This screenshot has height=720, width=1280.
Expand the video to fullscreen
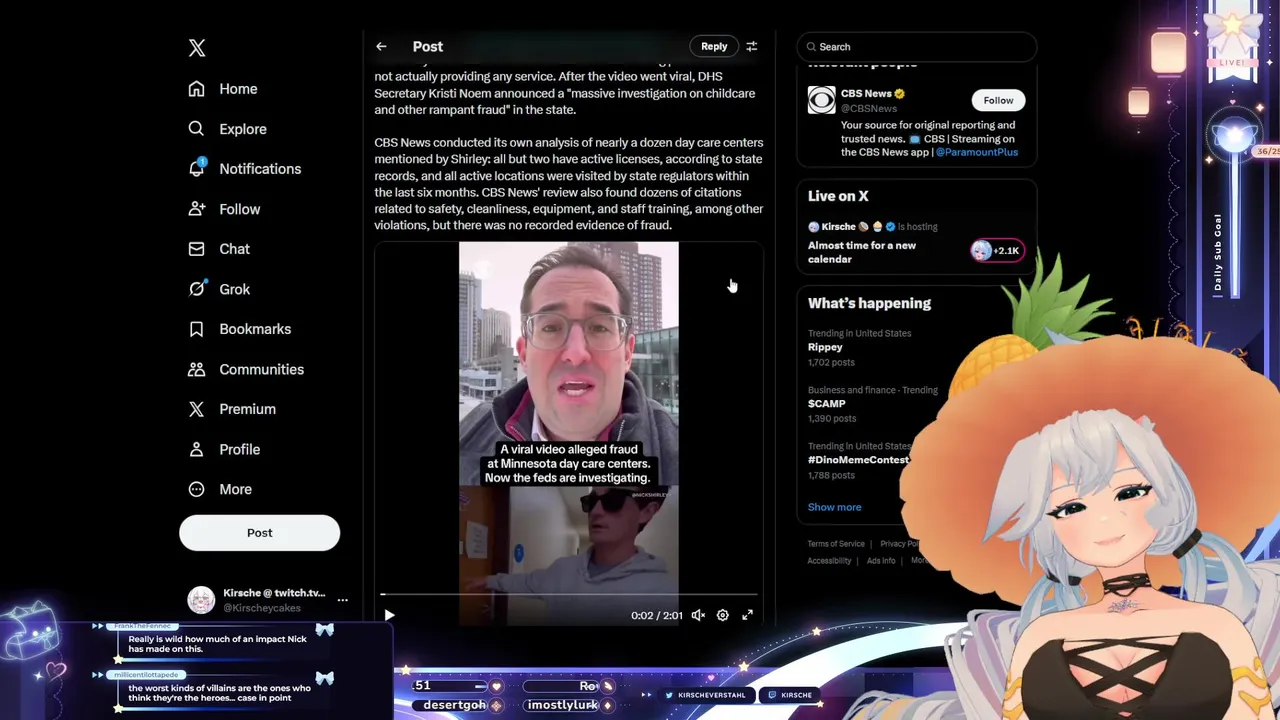[x=747, y=615]
